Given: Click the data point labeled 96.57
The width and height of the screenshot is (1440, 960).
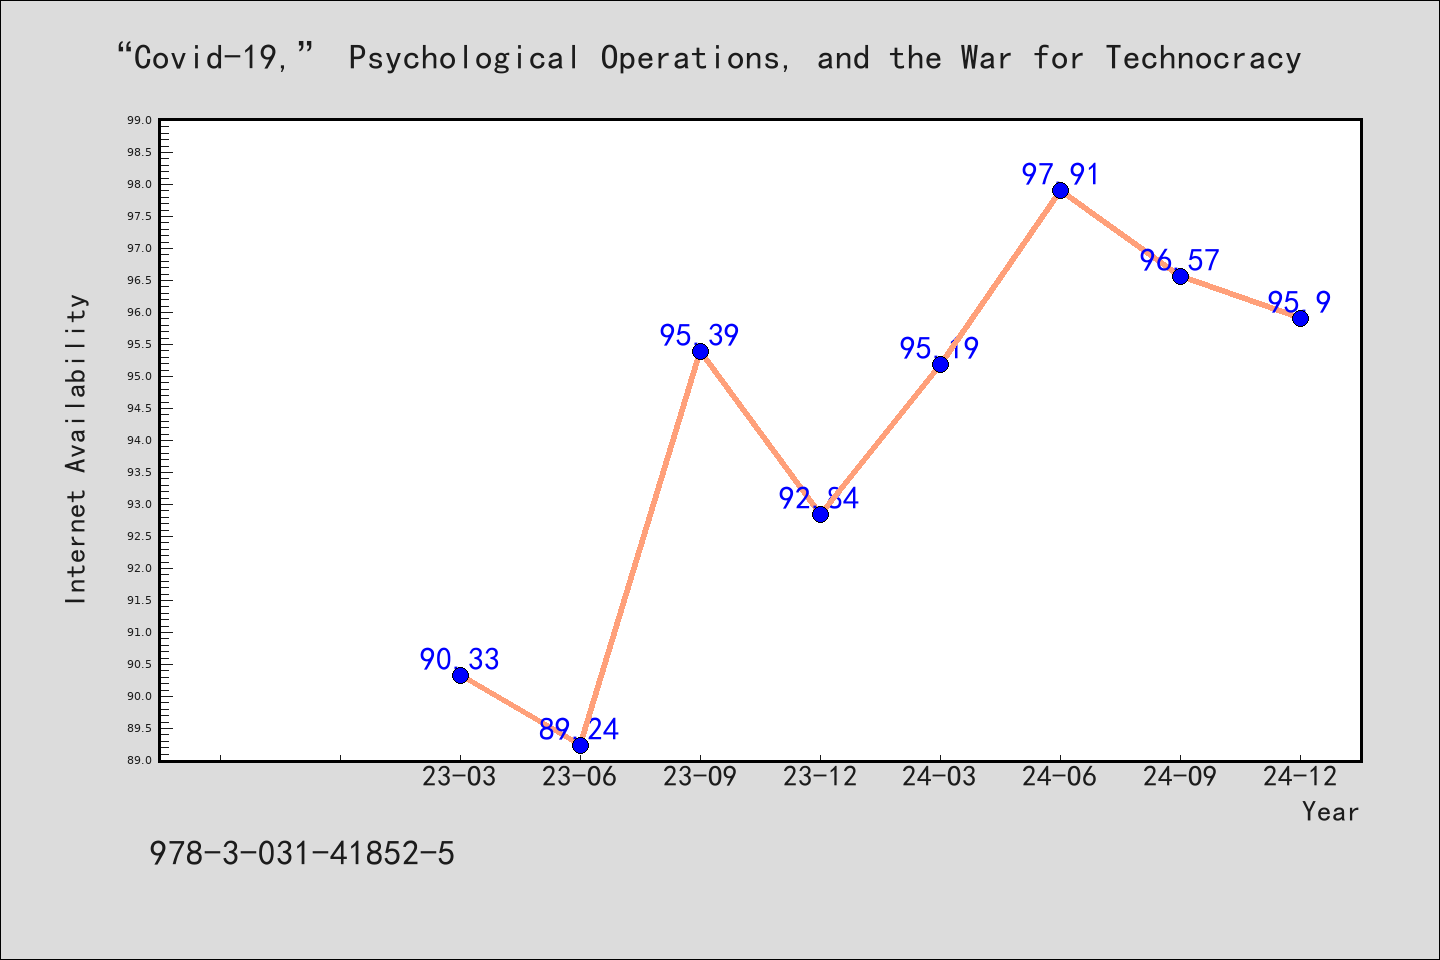Looking at the screenshot, I should [x=1180, y=276].
